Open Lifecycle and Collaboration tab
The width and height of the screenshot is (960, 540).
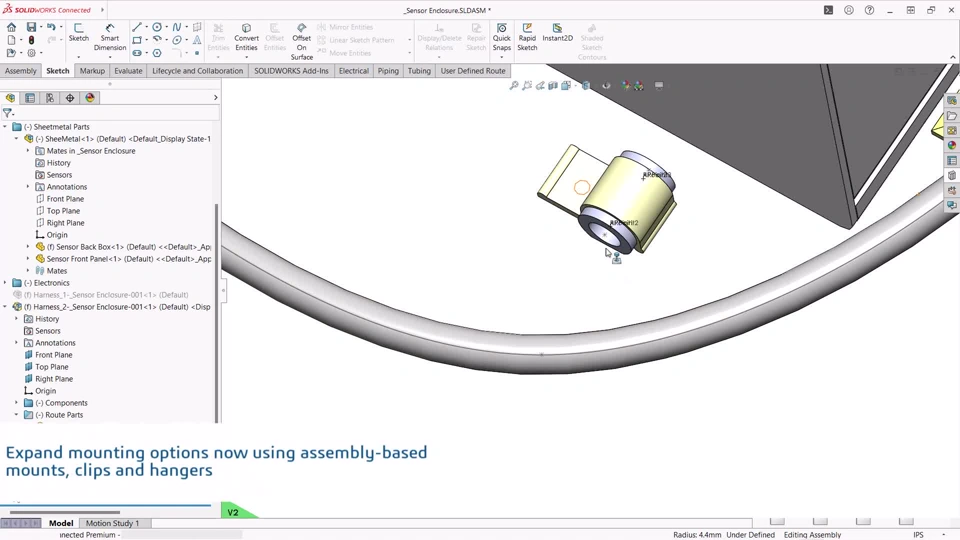(x=198, y=71)
